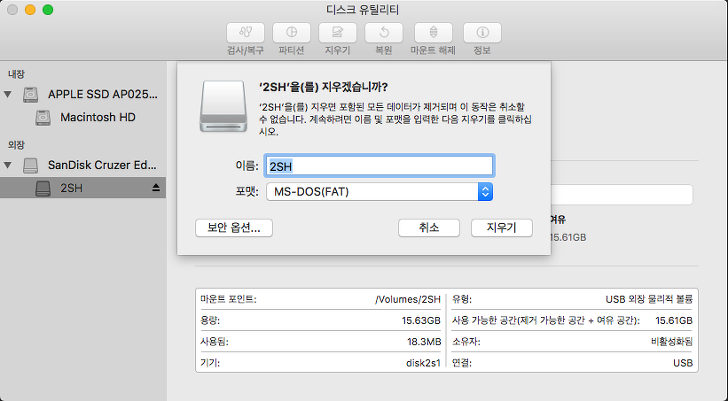Confirm erase with 지우기 dialog button
The height and width of the screenshot is (401, 728).
click(x=501, y=228)
